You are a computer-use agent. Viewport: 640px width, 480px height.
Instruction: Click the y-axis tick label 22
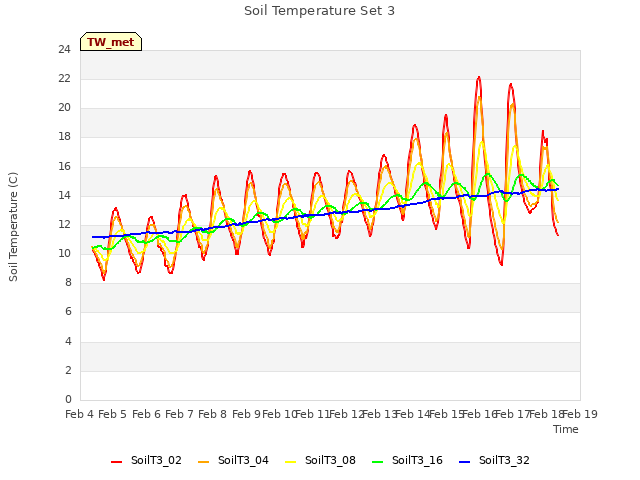pos(64,79)
